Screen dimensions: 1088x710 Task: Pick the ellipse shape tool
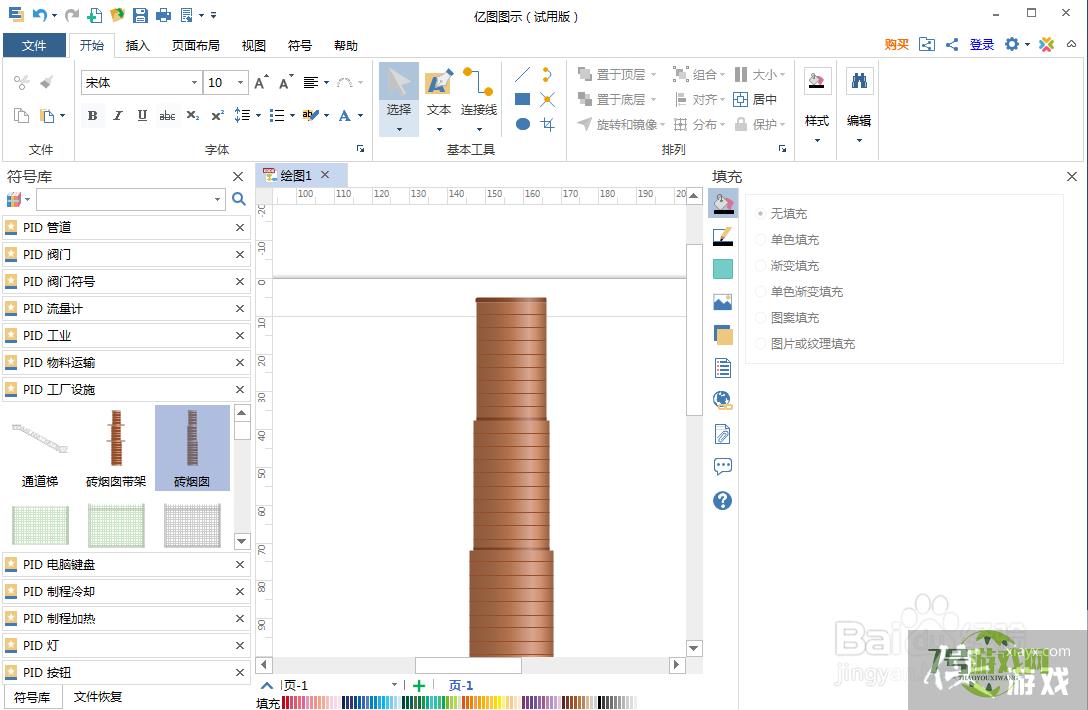(x=522, y=124)
